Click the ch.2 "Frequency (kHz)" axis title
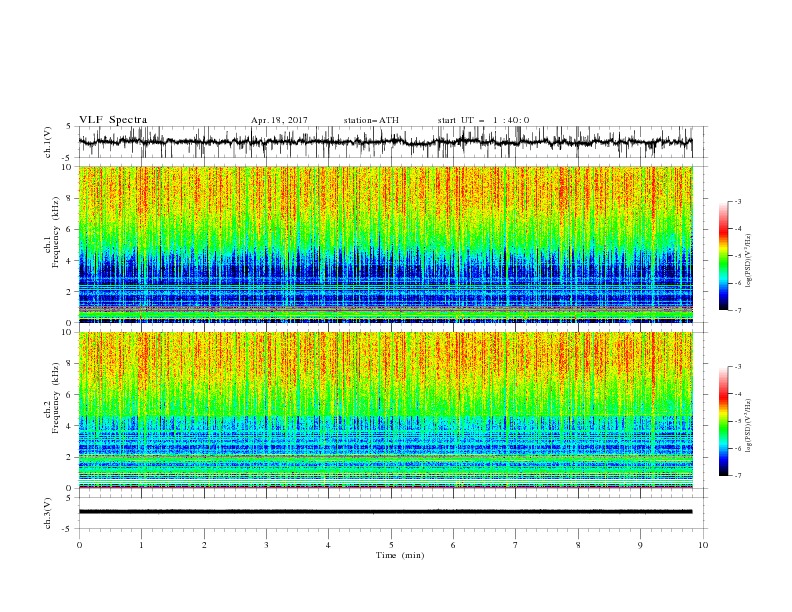This screenshot has height=612, width=792. 56,398
